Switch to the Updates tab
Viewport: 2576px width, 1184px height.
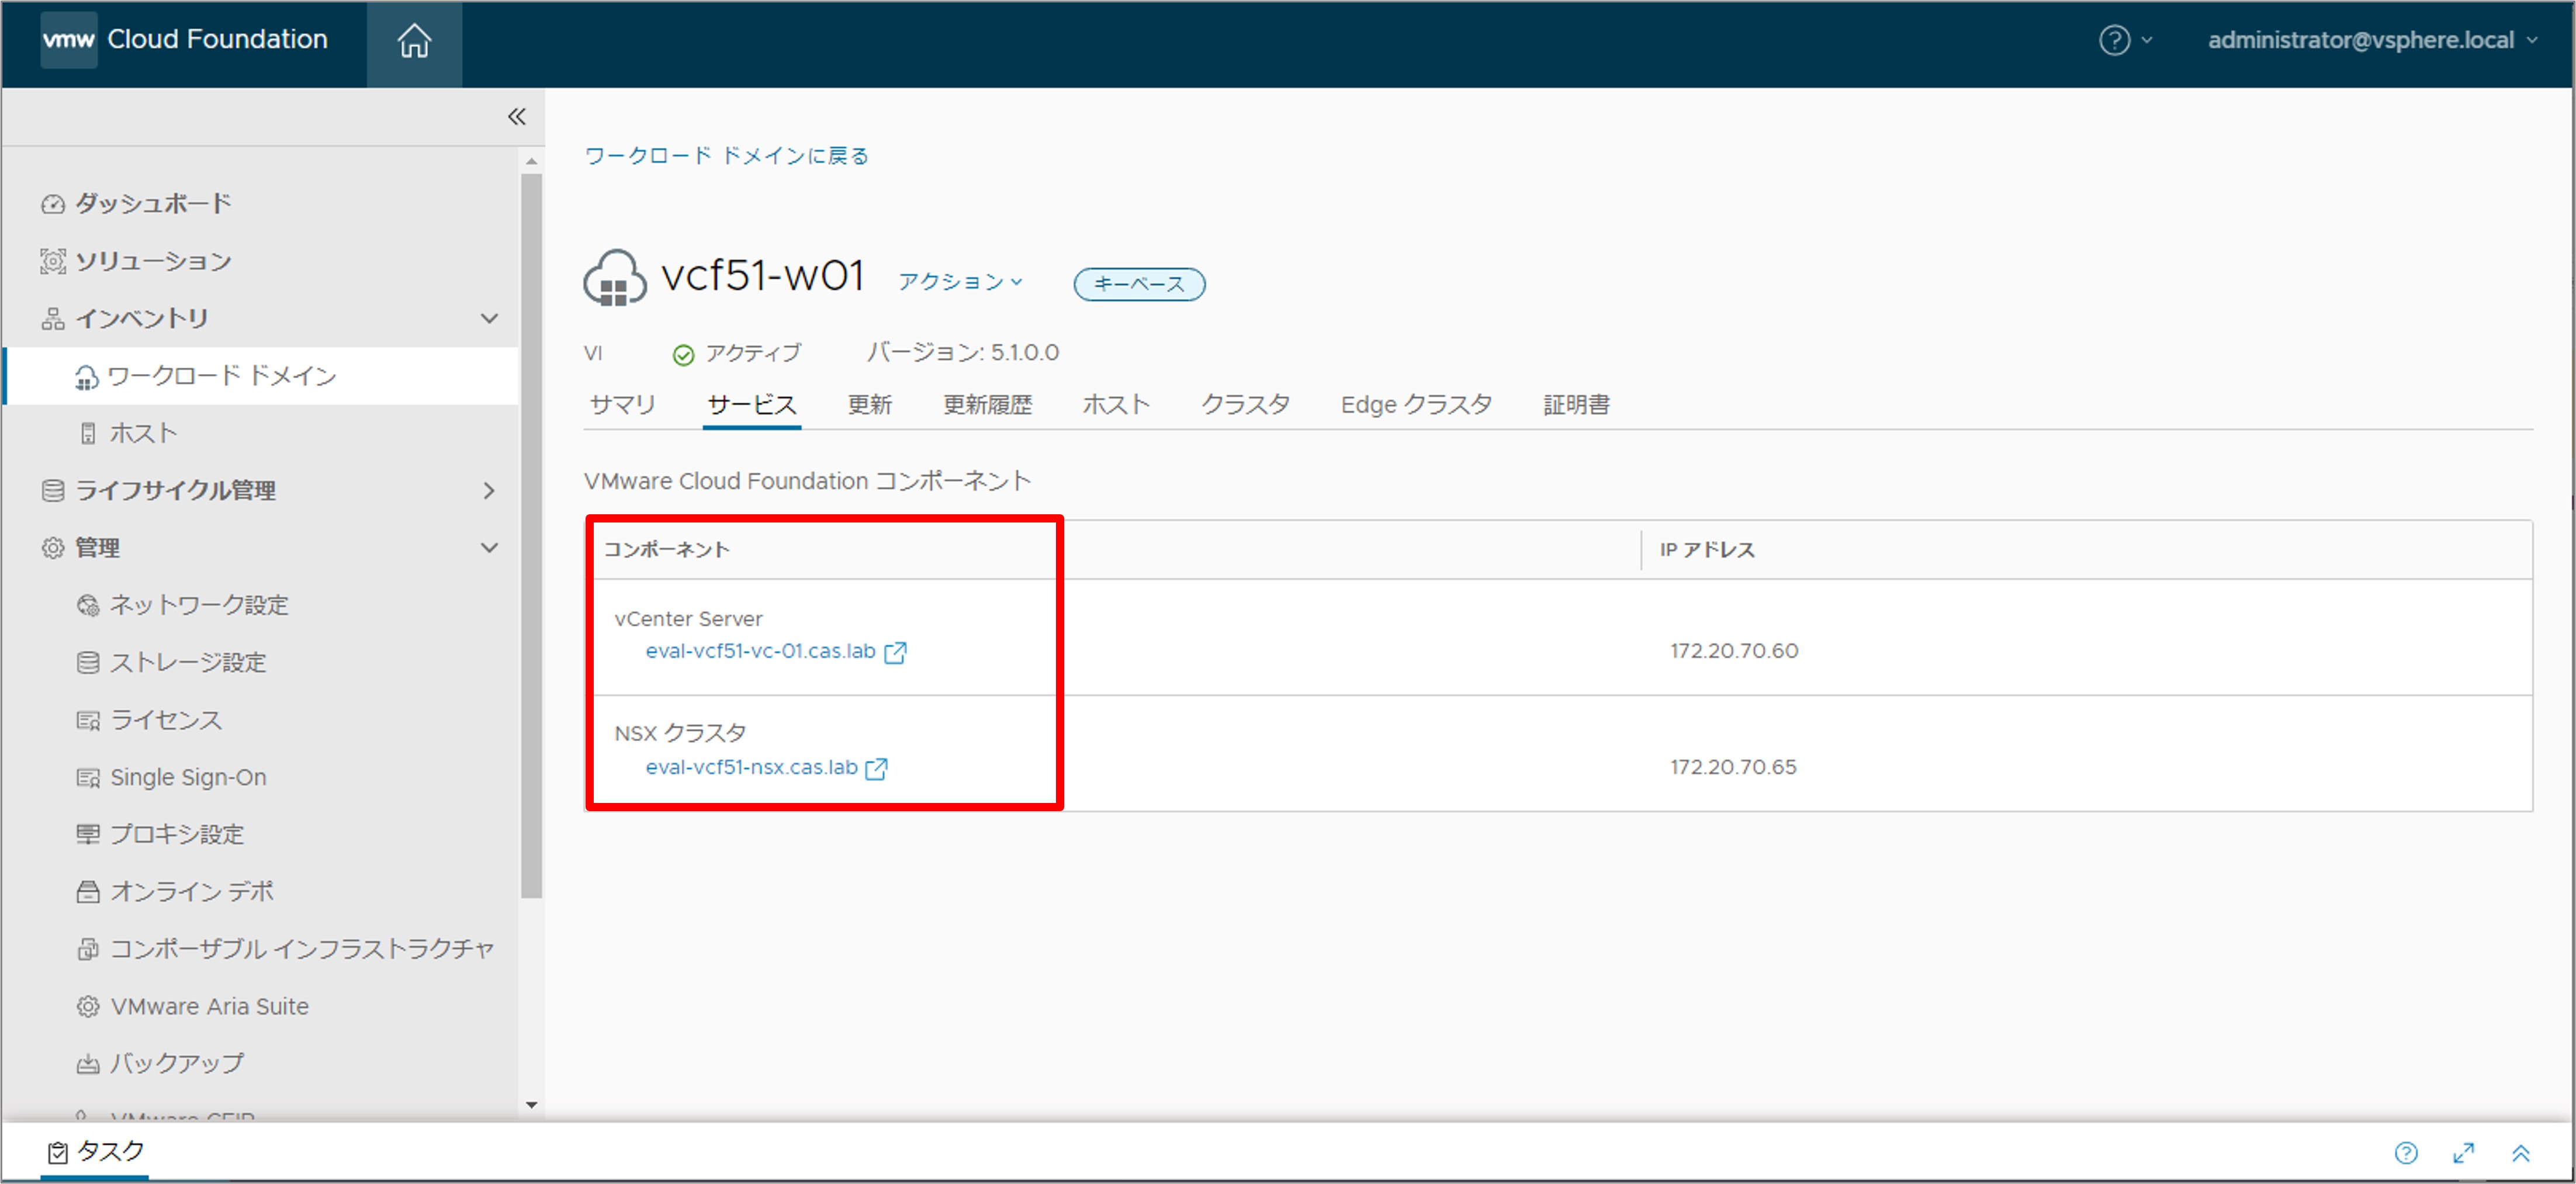[869, 405]
